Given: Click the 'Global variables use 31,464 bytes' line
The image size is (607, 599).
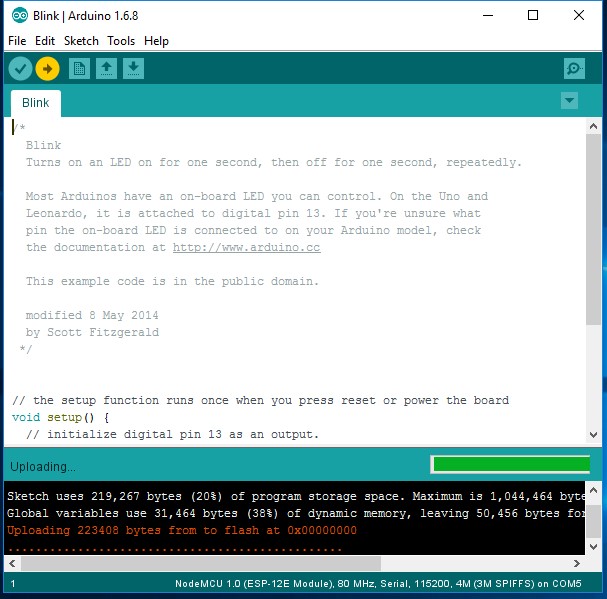Looking at the screenshot, I should [296, 513].
